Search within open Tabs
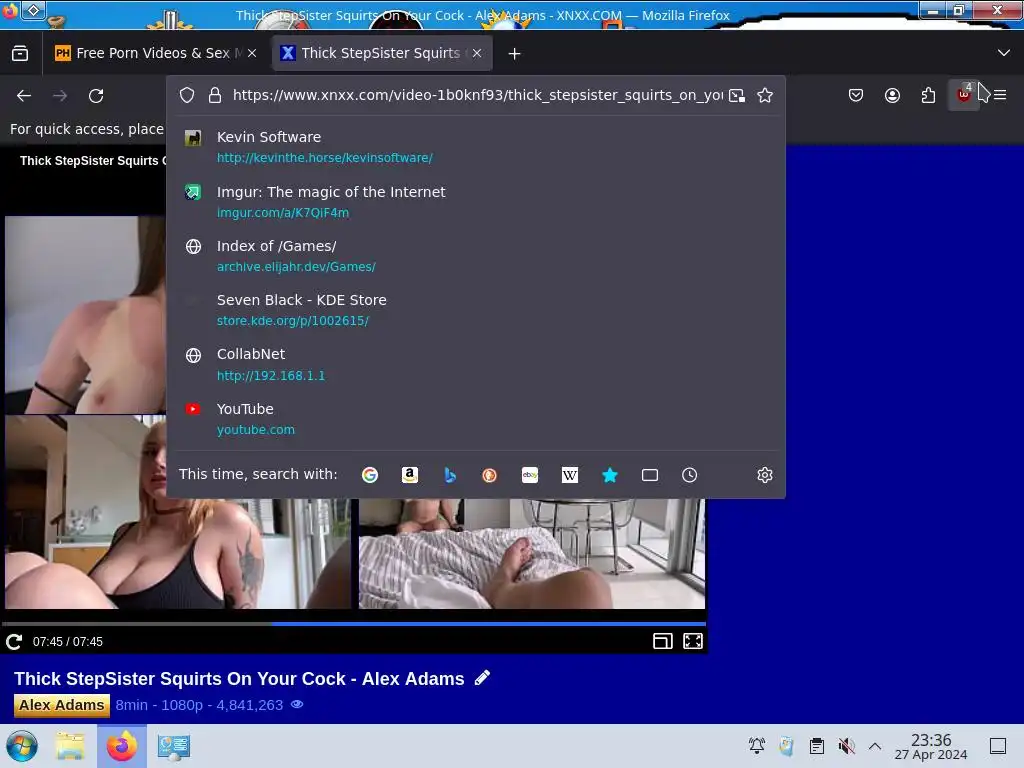Image resolution: width=1024 pixels, height=768 pixels. point(650,475)
